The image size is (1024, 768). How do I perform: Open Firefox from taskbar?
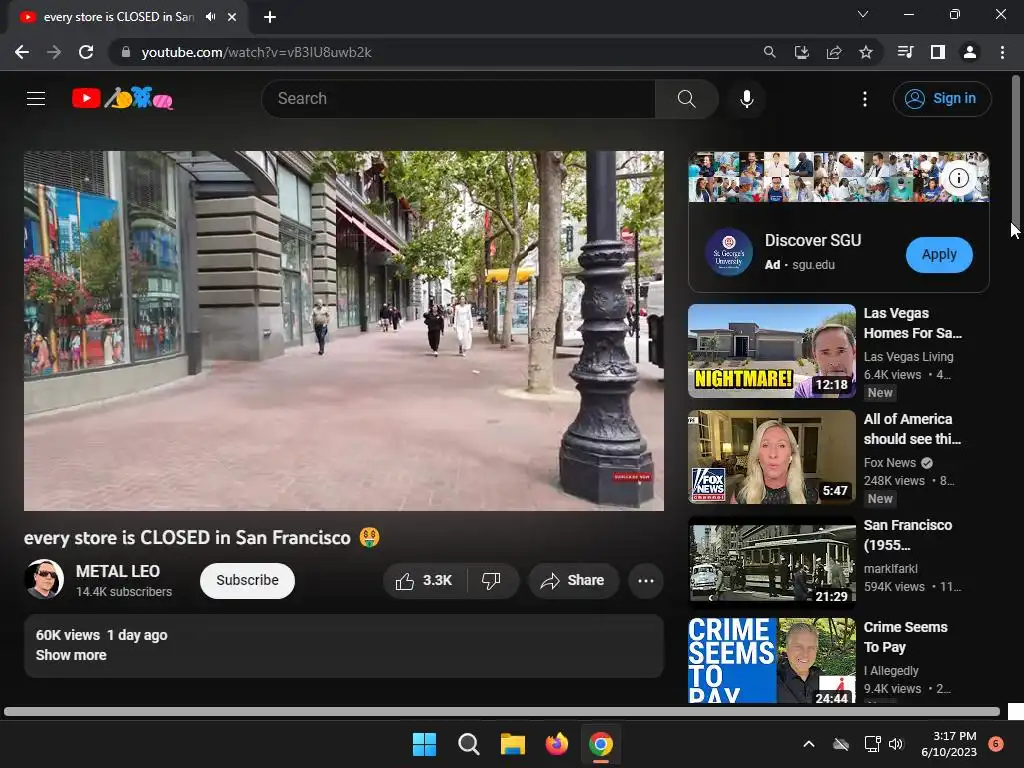(x=556, y=744)
